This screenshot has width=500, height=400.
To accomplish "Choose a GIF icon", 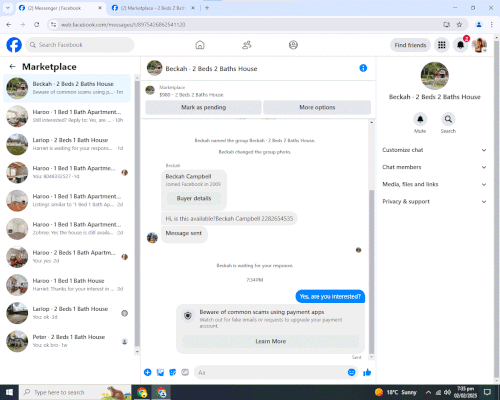I will pyautogui.click(x=185, y=372).
